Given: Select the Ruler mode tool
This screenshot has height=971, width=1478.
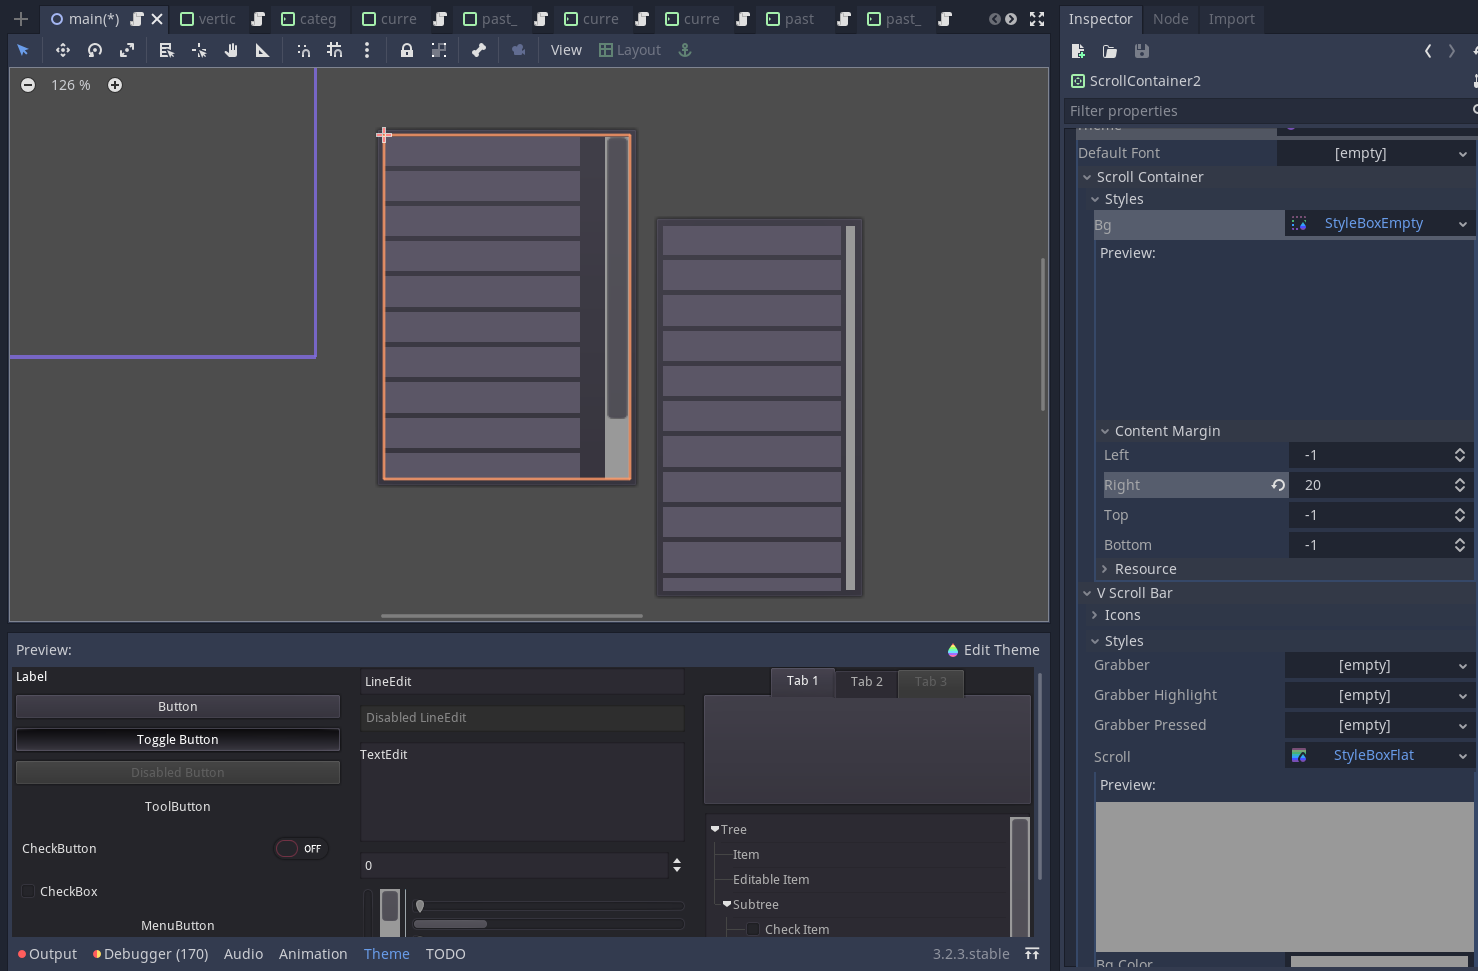Looking at the screenshot, I should click(x=263, y=50).
